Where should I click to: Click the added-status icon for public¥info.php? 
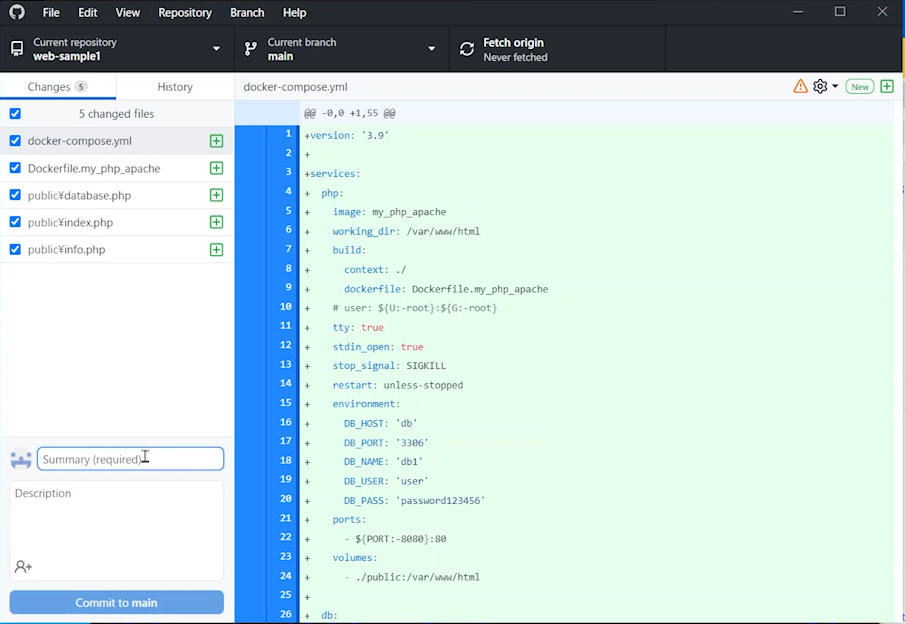(216, 249)
